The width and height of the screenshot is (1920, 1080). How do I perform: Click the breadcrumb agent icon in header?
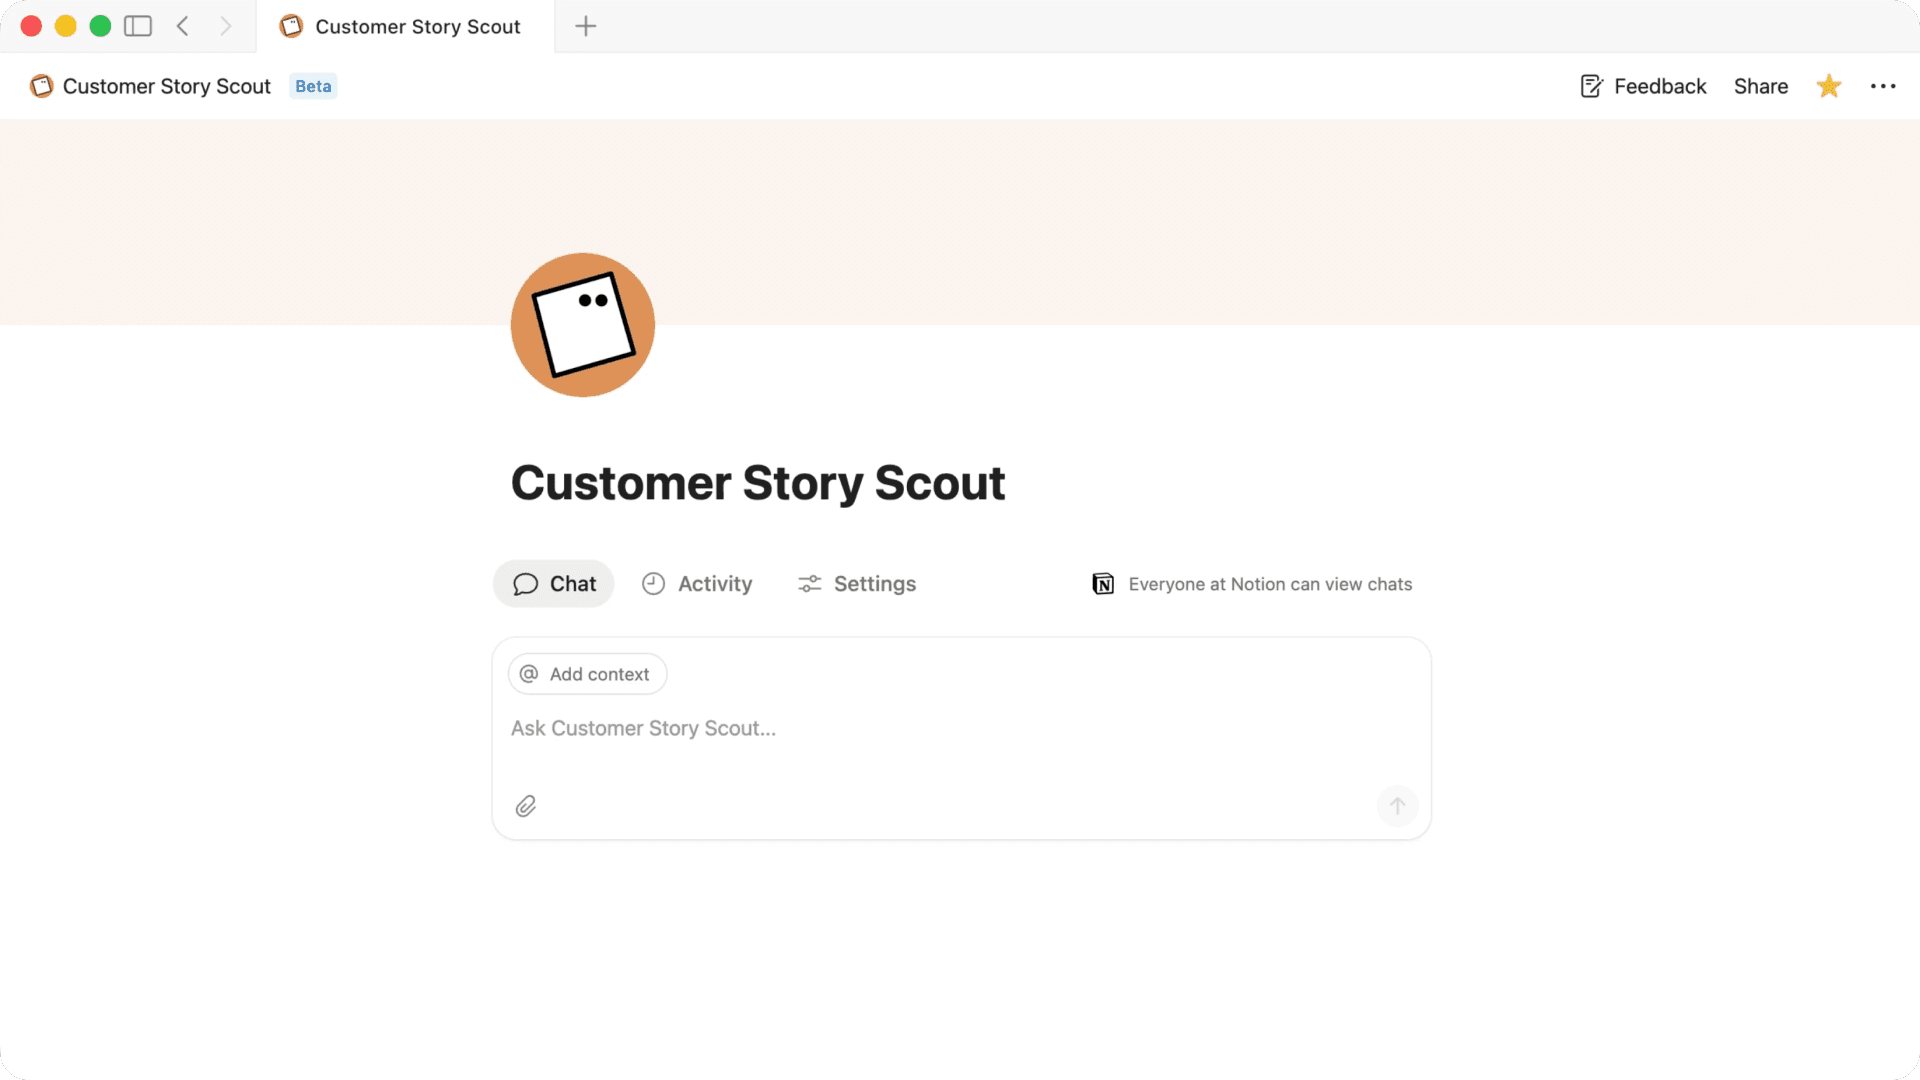41,86
